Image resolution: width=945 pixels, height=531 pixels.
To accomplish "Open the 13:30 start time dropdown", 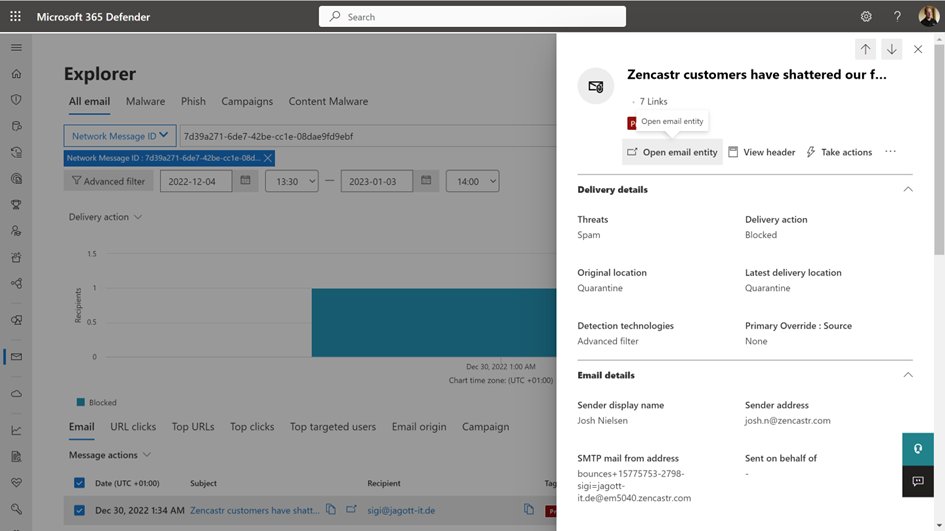I will (292, 181).
